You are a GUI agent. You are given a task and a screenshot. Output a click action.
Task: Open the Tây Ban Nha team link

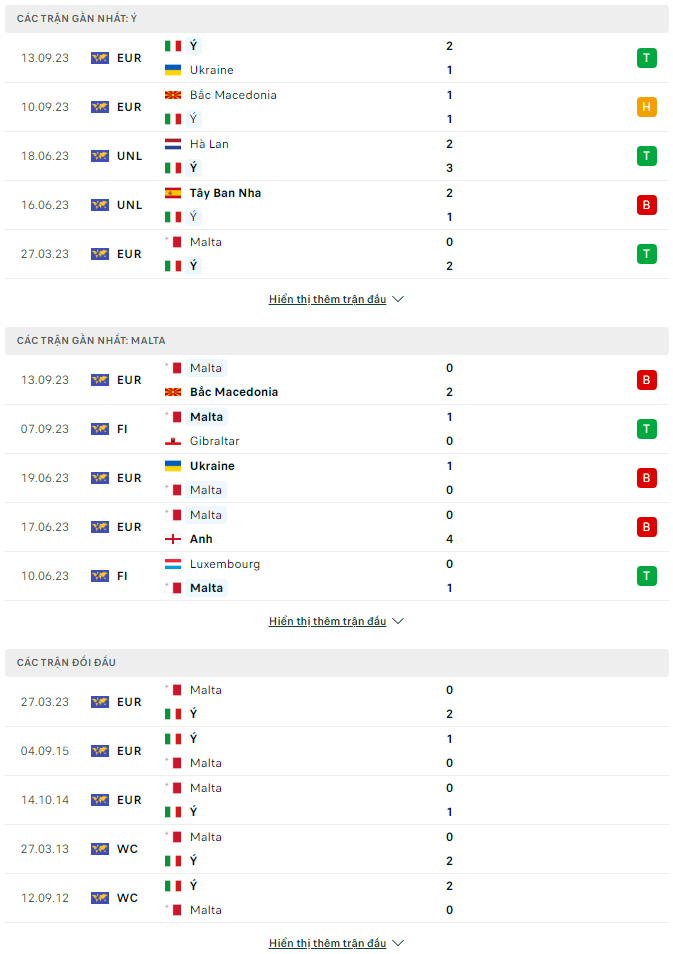[x=225, y=193]
